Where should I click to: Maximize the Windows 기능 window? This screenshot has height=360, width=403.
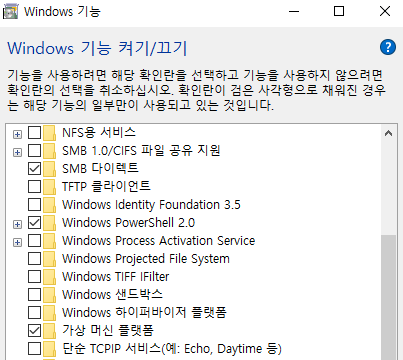[339, 12]
